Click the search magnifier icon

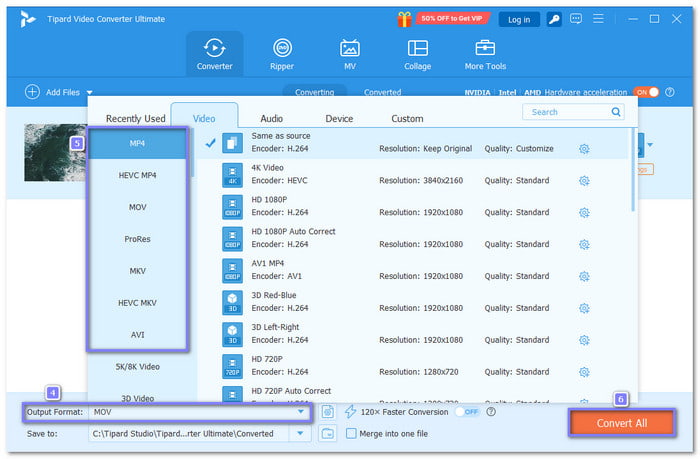click(x=616, y=112)
